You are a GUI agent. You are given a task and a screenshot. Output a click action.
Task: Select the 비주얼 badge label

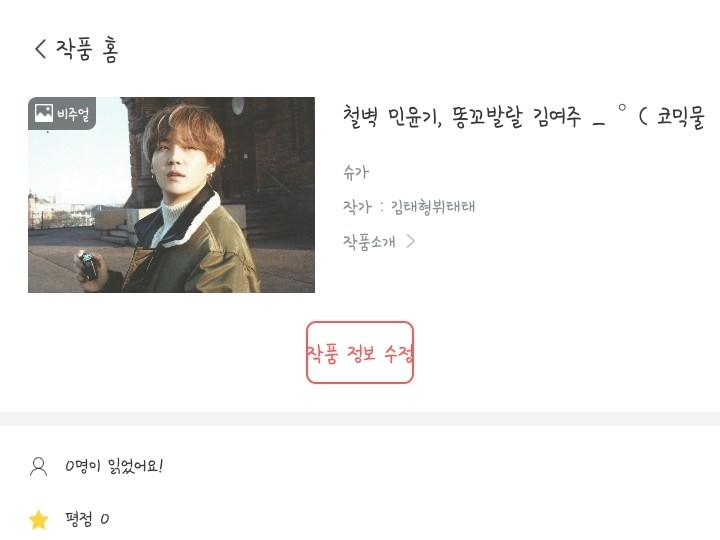click(73, 113)
